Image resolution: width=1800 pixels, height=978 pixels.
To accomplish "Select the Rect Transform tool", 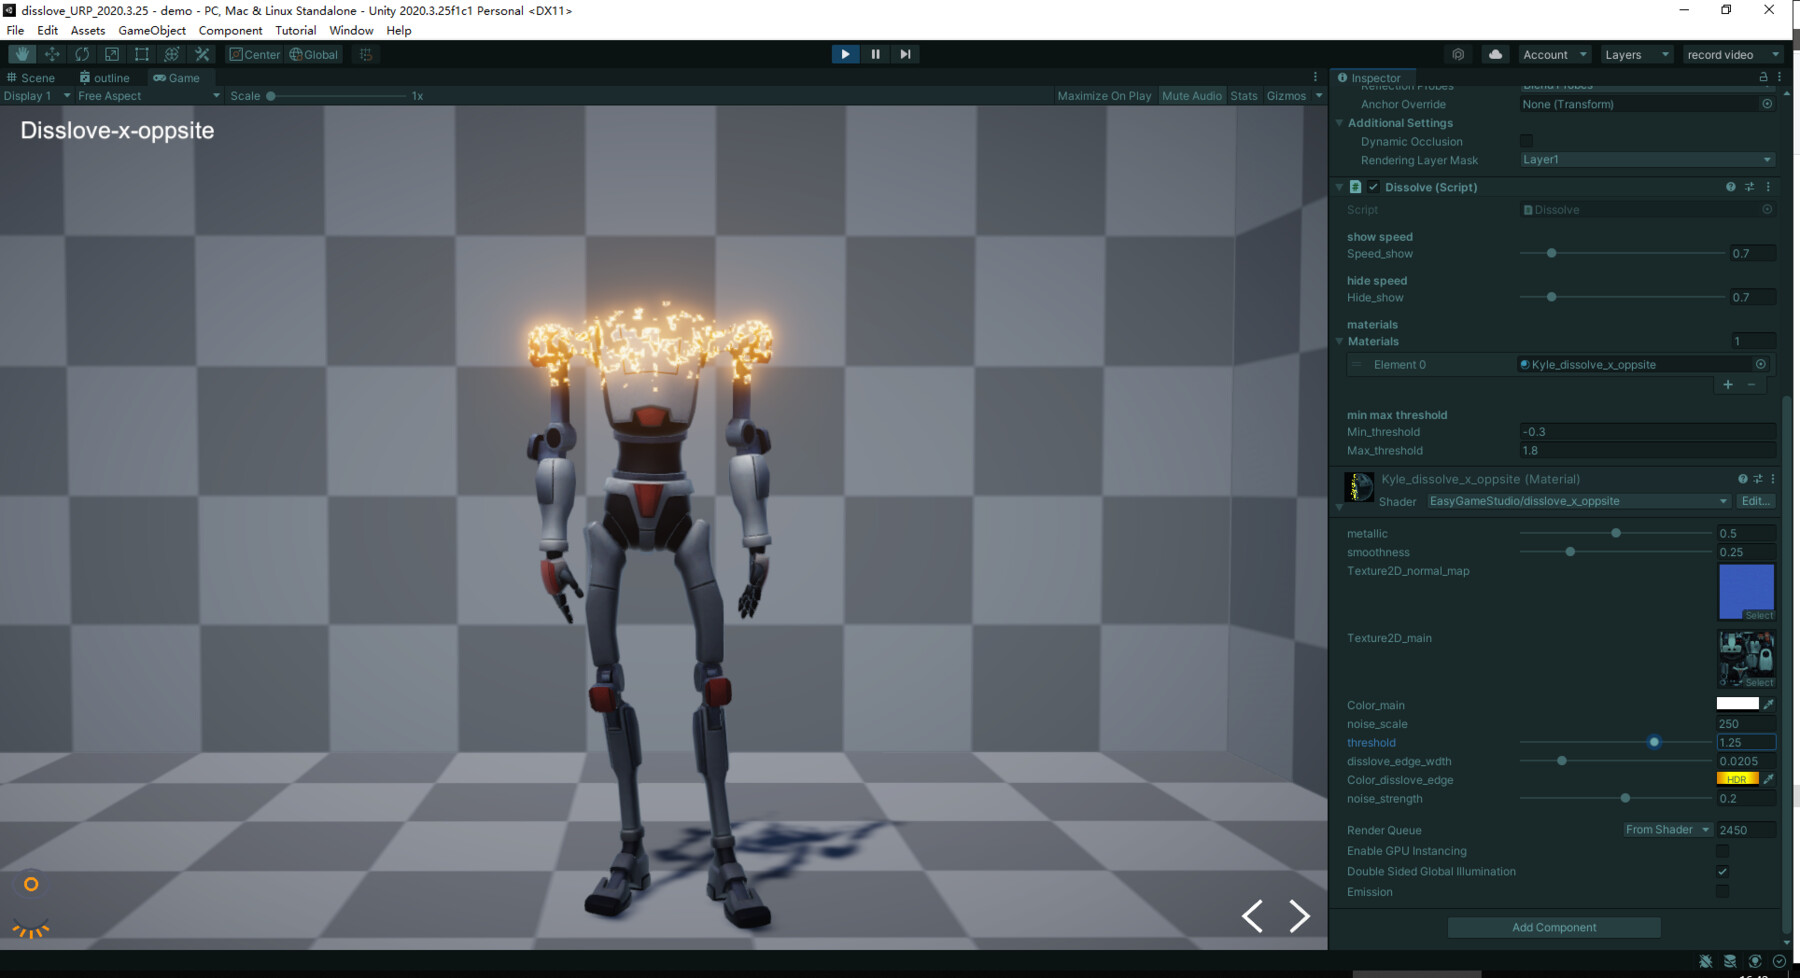I will point(142,54).
